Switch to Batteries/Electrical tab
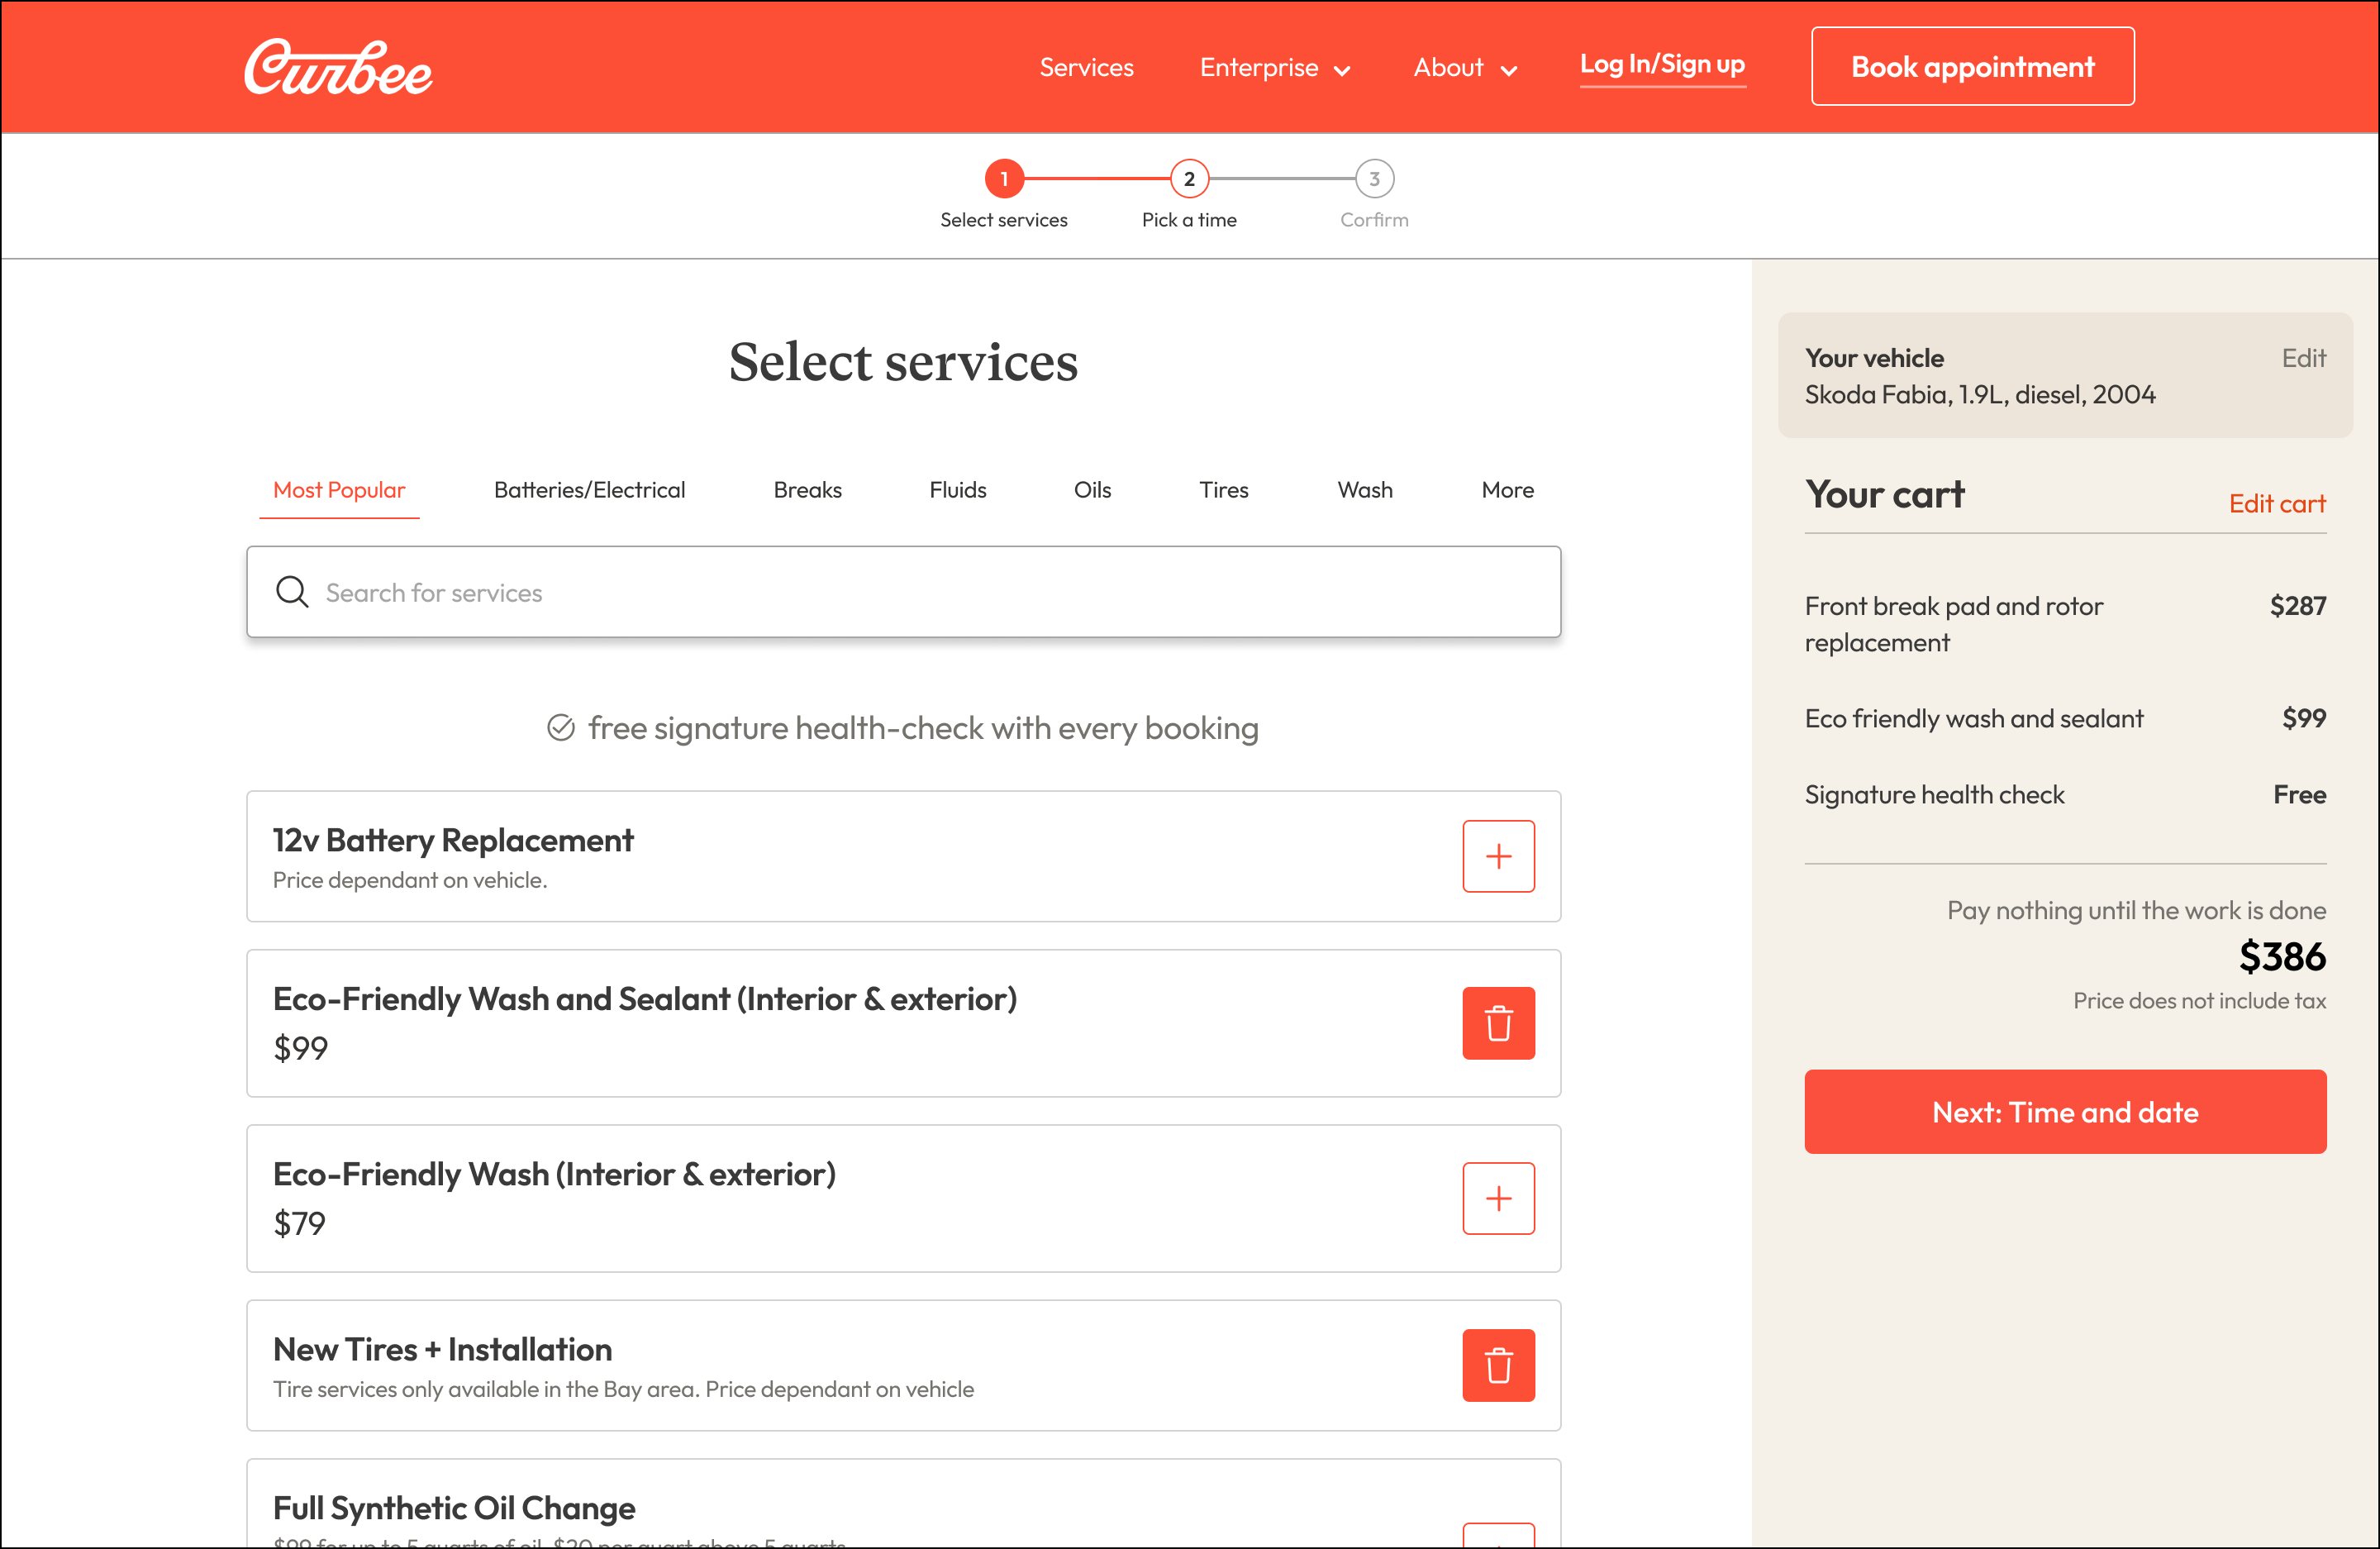 589,490
